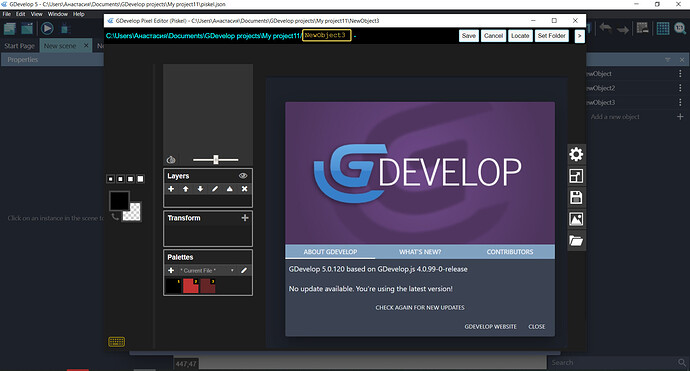Open the Piskel export image icon
This screenshot has height=371, width=690.
coord(576,219)
